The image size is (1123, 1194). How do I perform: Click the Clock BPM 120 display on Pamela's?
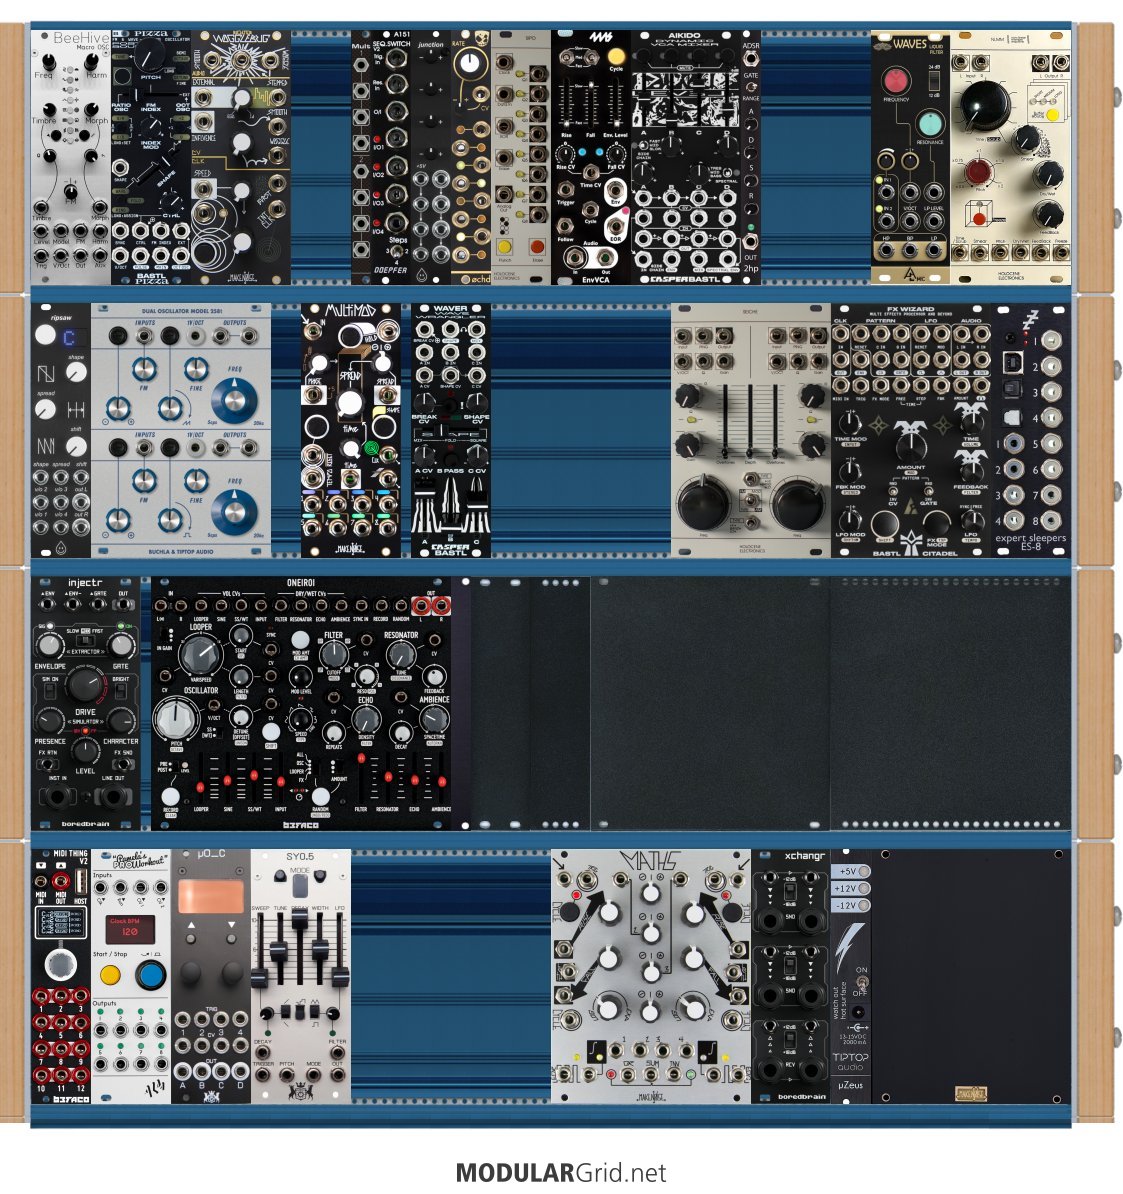tap(129, 928)
